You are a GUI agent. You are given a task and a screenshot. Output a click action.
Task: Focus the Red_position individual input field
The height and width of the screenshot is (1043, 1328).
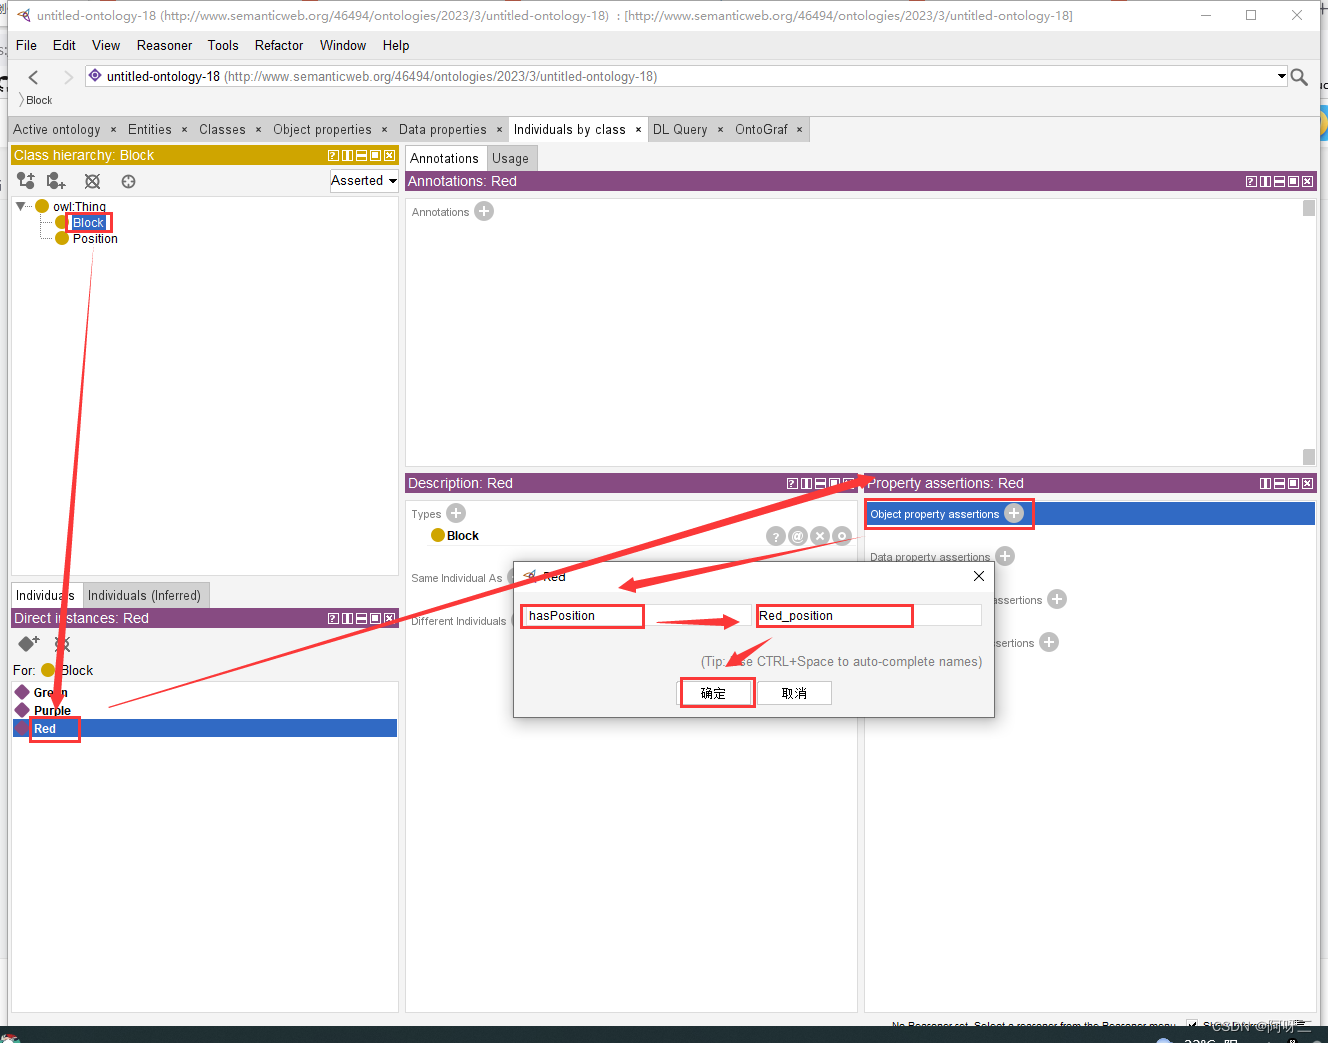(x=868, y=616)
